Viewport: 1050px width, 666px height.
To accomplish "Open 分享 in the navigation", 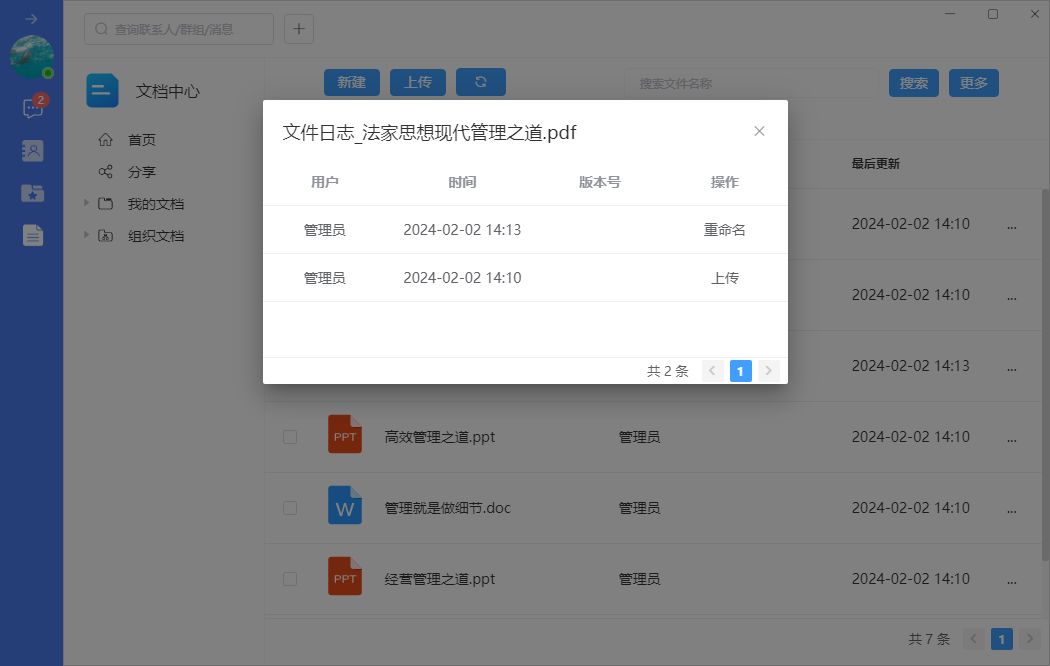I will [x=141, y=172].
